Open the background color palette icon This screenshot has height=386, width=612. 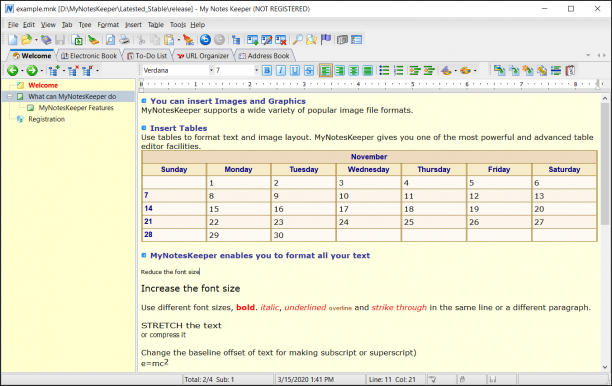pos(465,71)
